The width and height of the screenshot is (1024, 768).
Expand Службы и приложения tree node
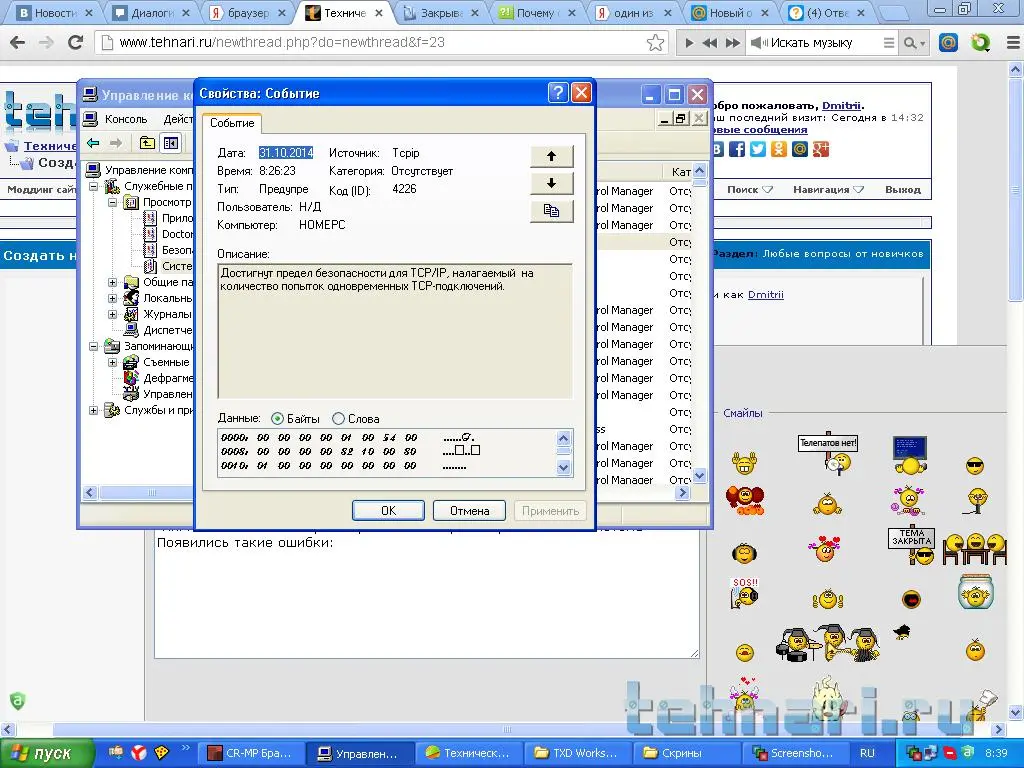point(93,411)
